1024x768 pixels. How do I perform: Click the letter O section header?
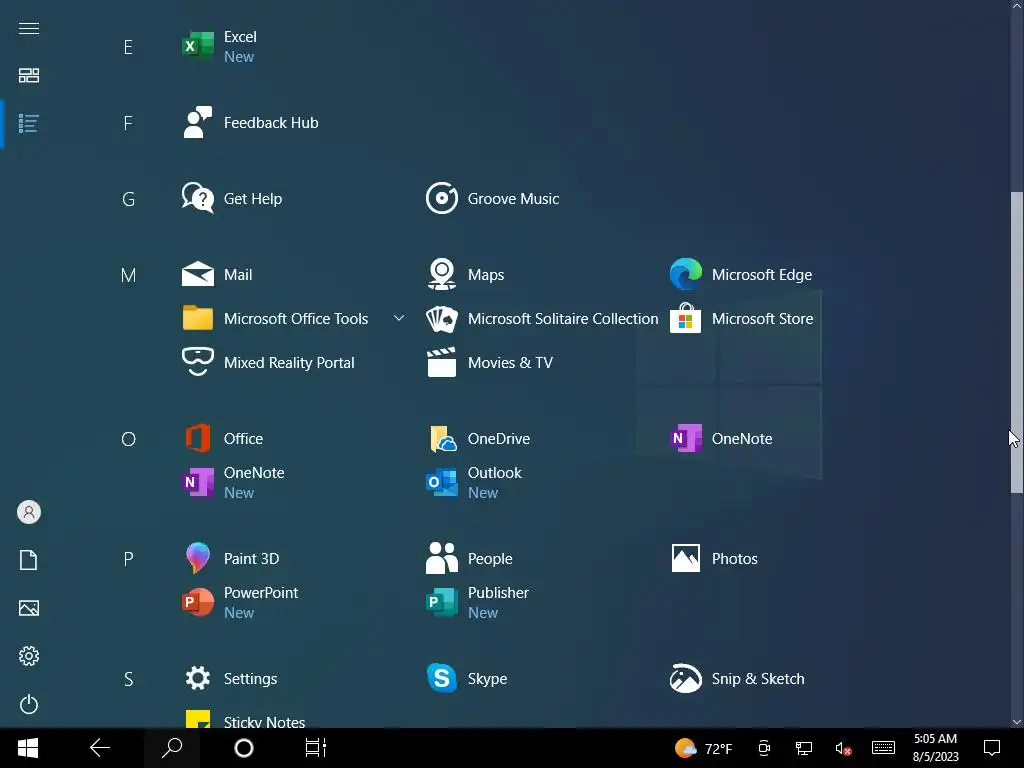point(128,440)
